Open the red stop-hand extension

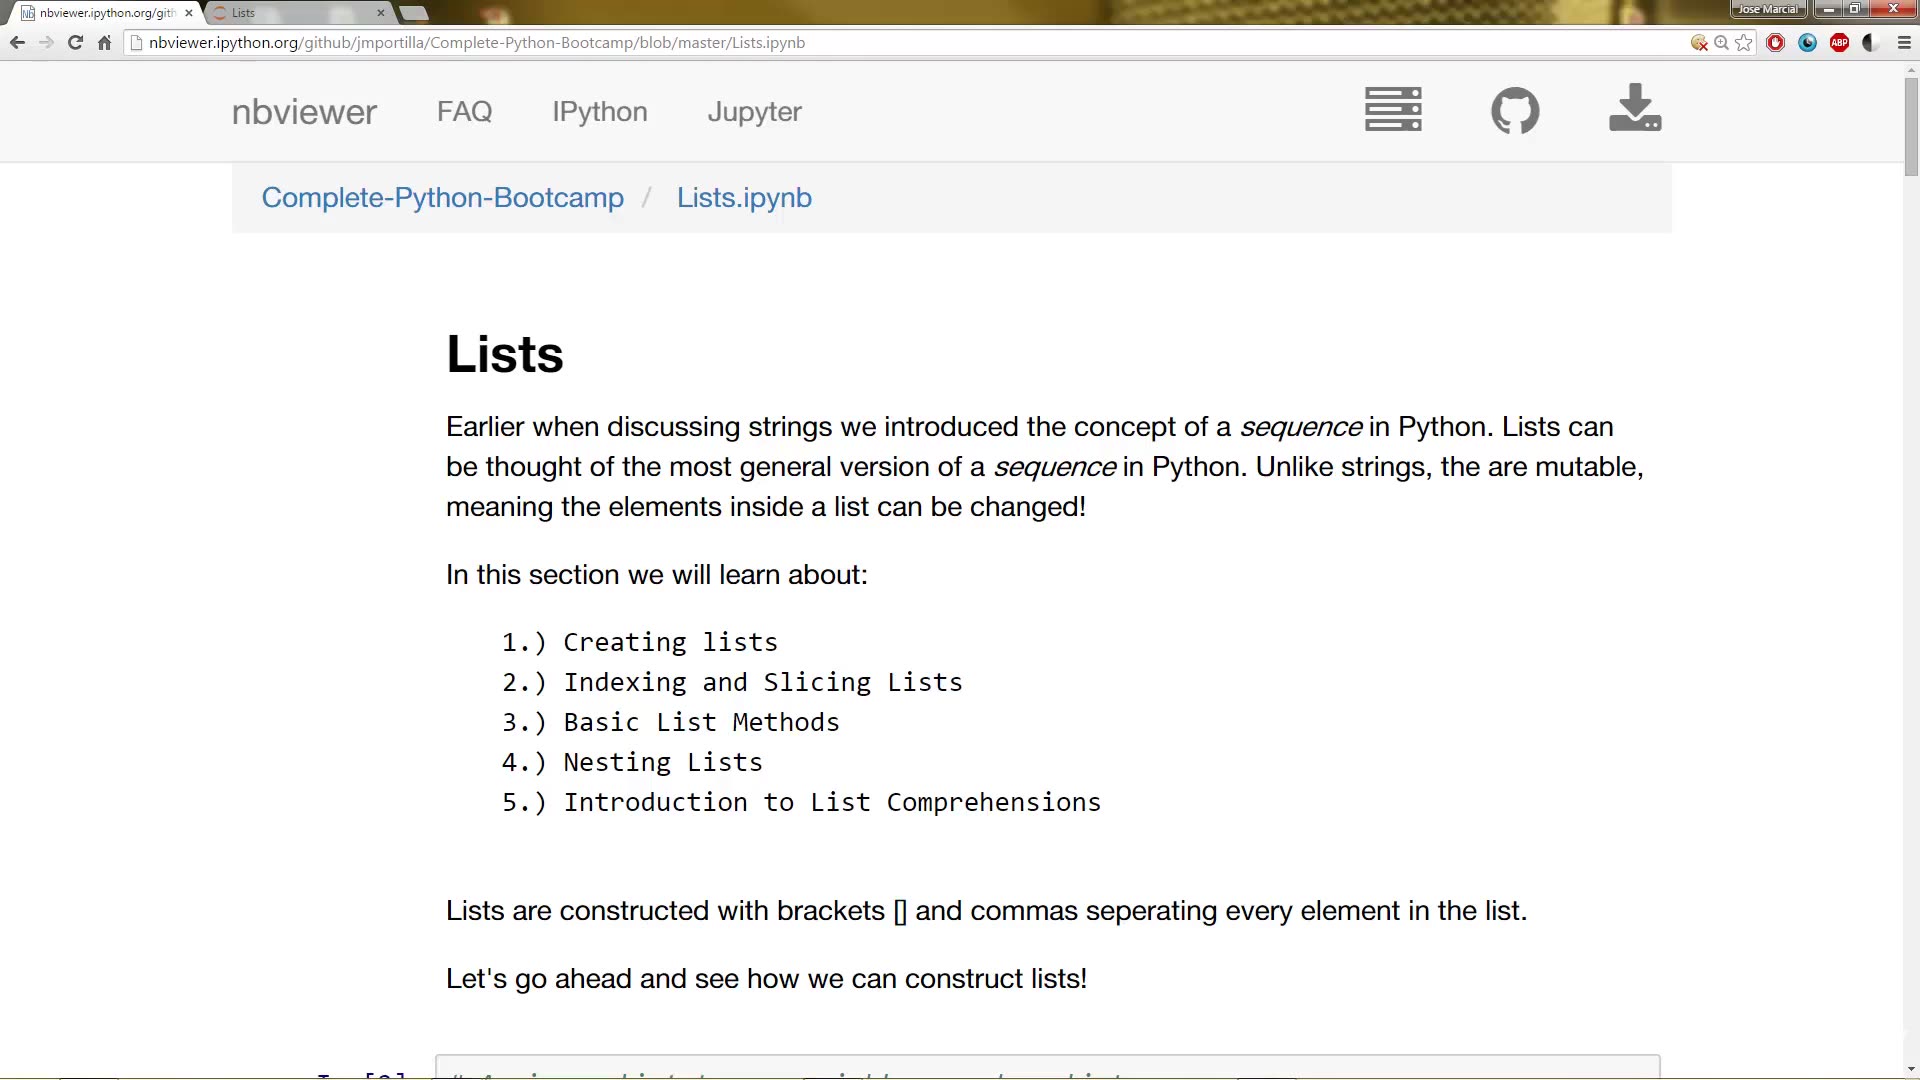pyautogui.click(x=1776, y=43)
